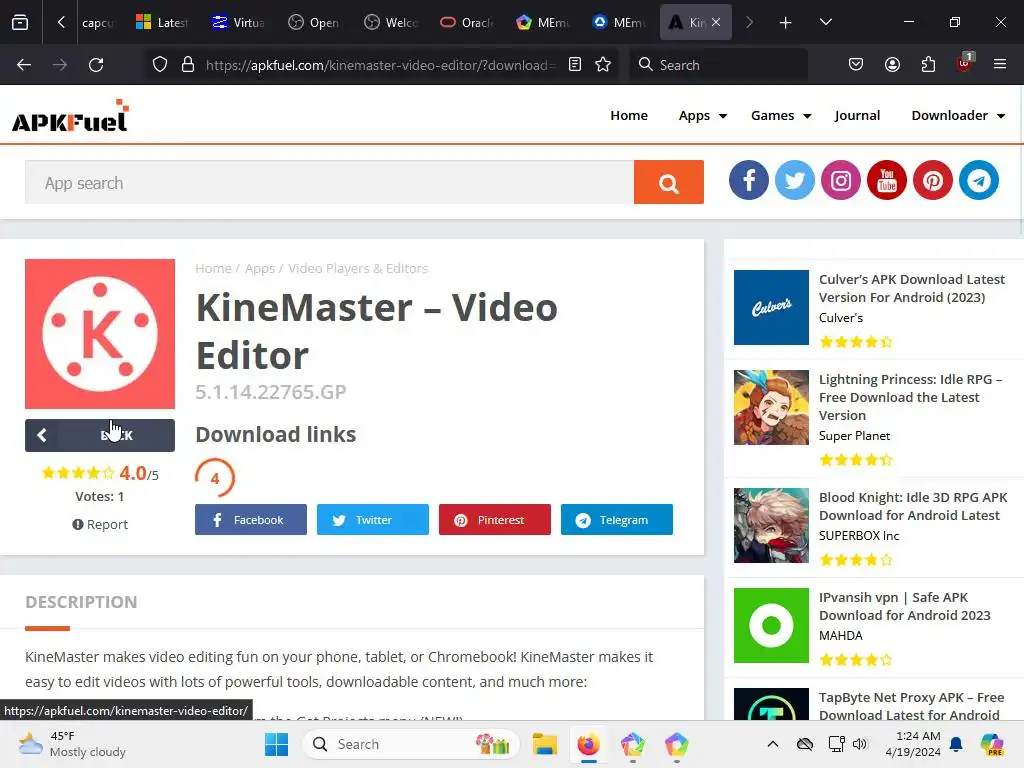Open tracking protection shield icon
1024x768 pixels.
click(160, 65)
